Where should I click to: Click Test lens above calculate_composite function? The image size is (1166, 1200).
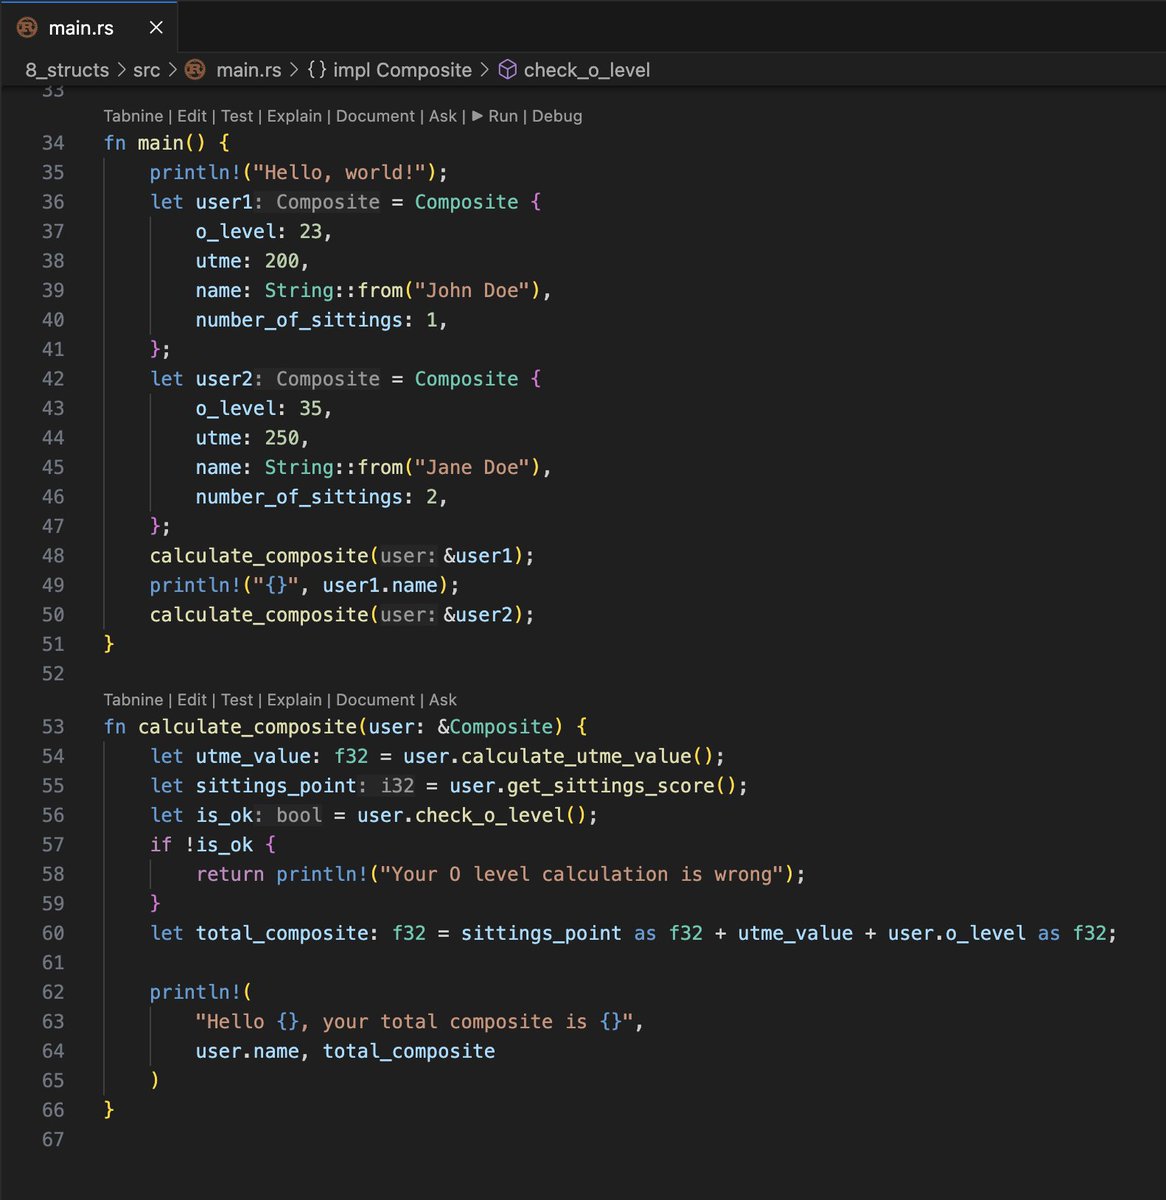coord(237,700)
